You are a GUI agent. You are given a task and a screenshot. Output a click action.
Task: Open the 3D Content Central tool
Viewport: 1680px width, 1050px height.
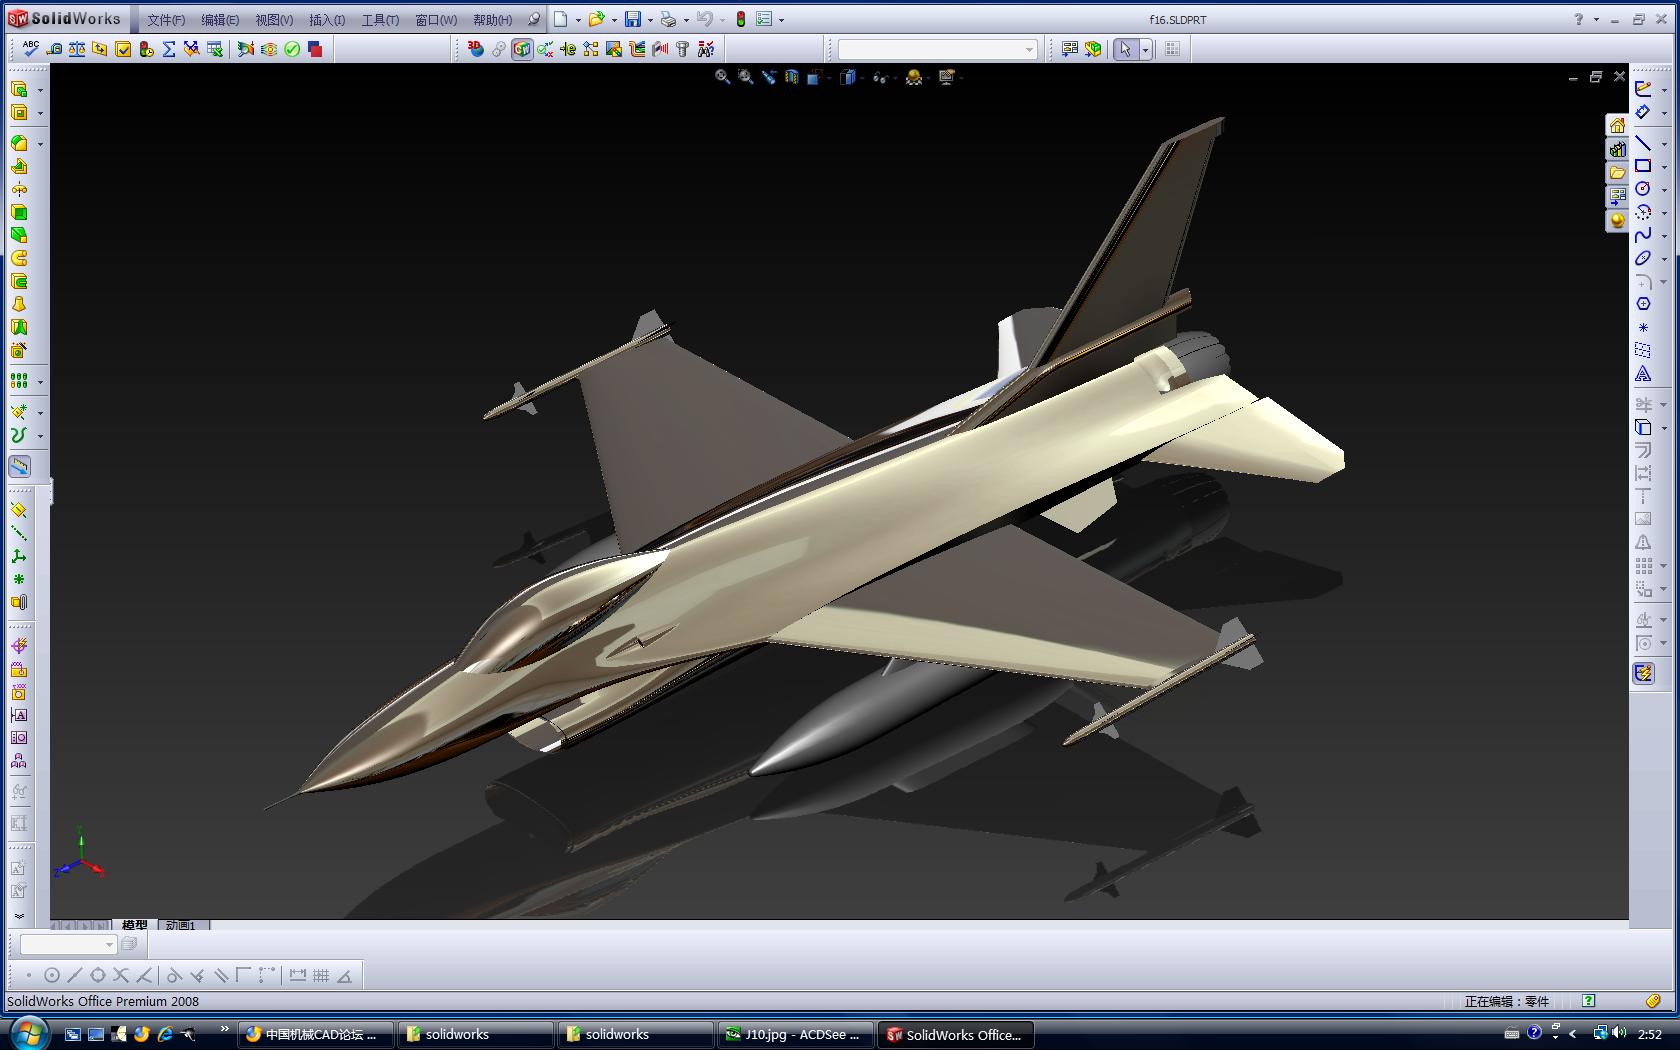point(474,48)
